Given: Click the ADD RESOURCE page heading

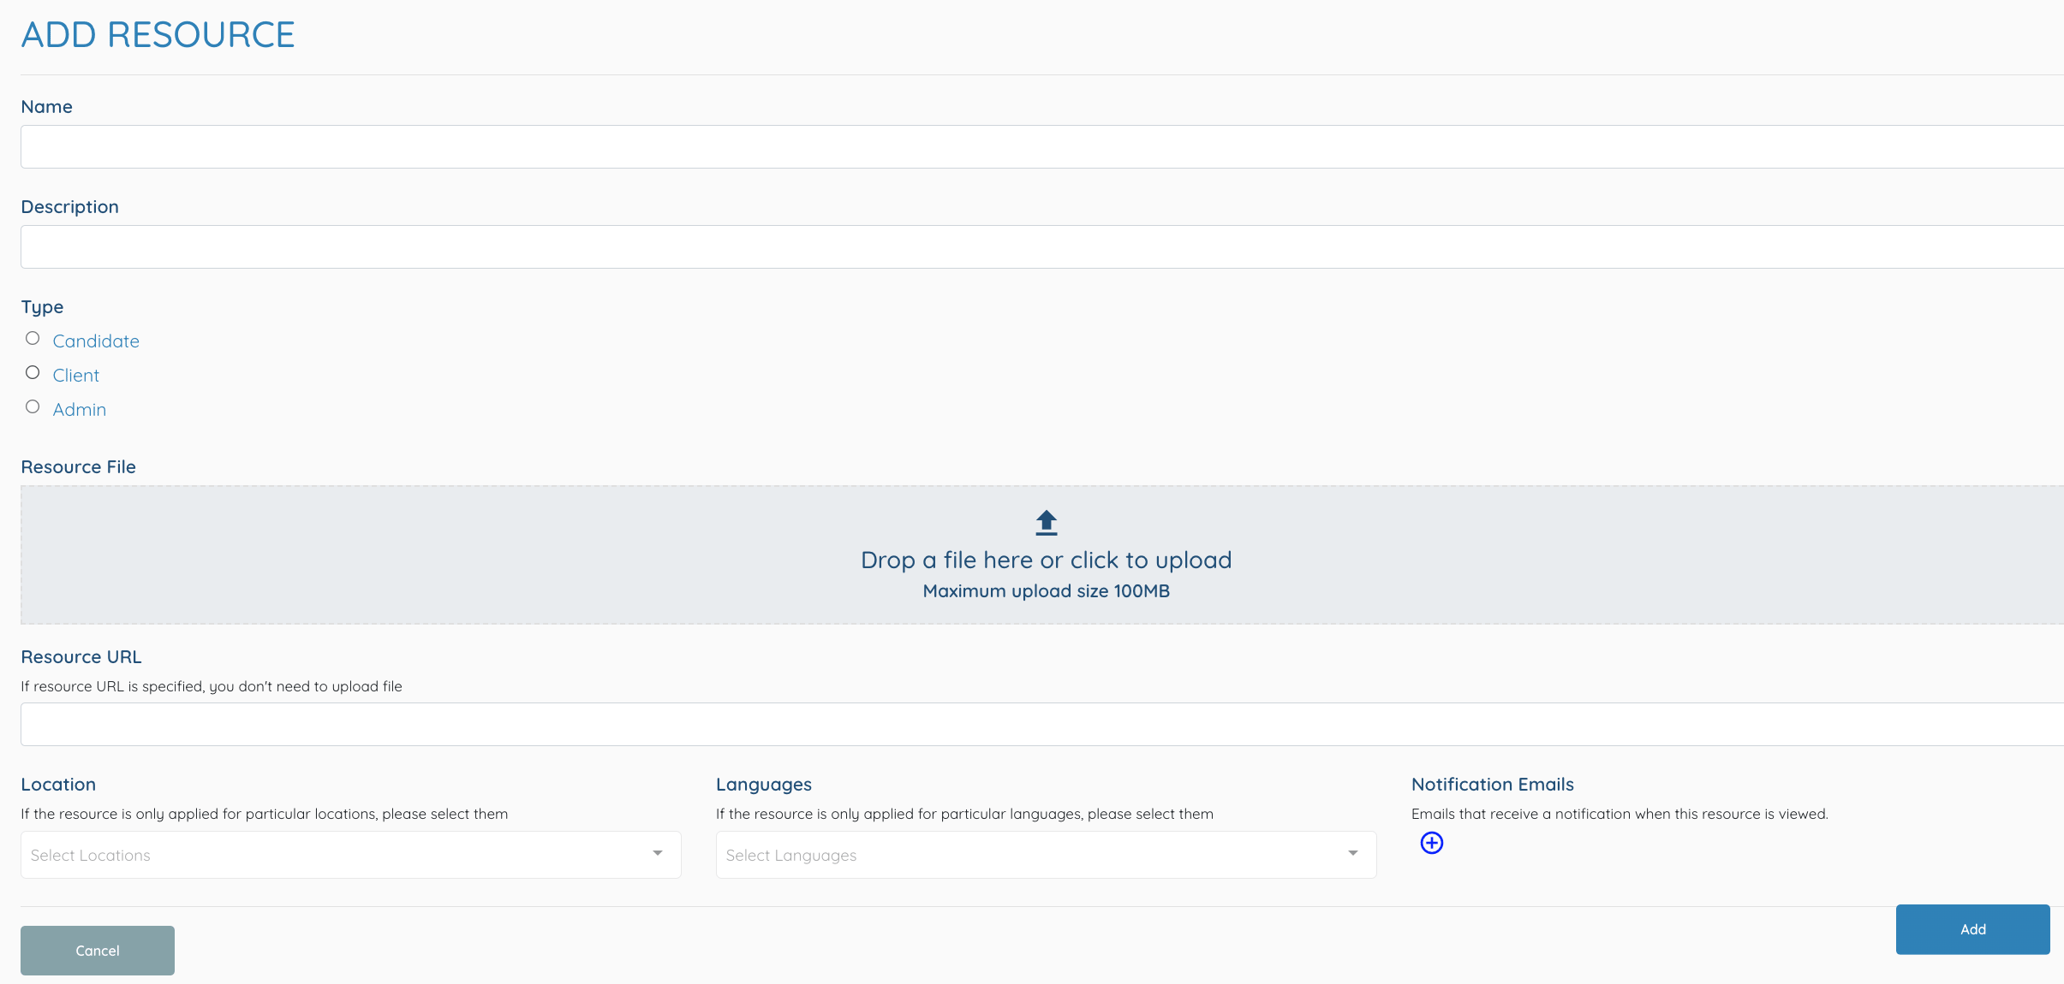Looking at the screenshot, I should pos(157,34).
